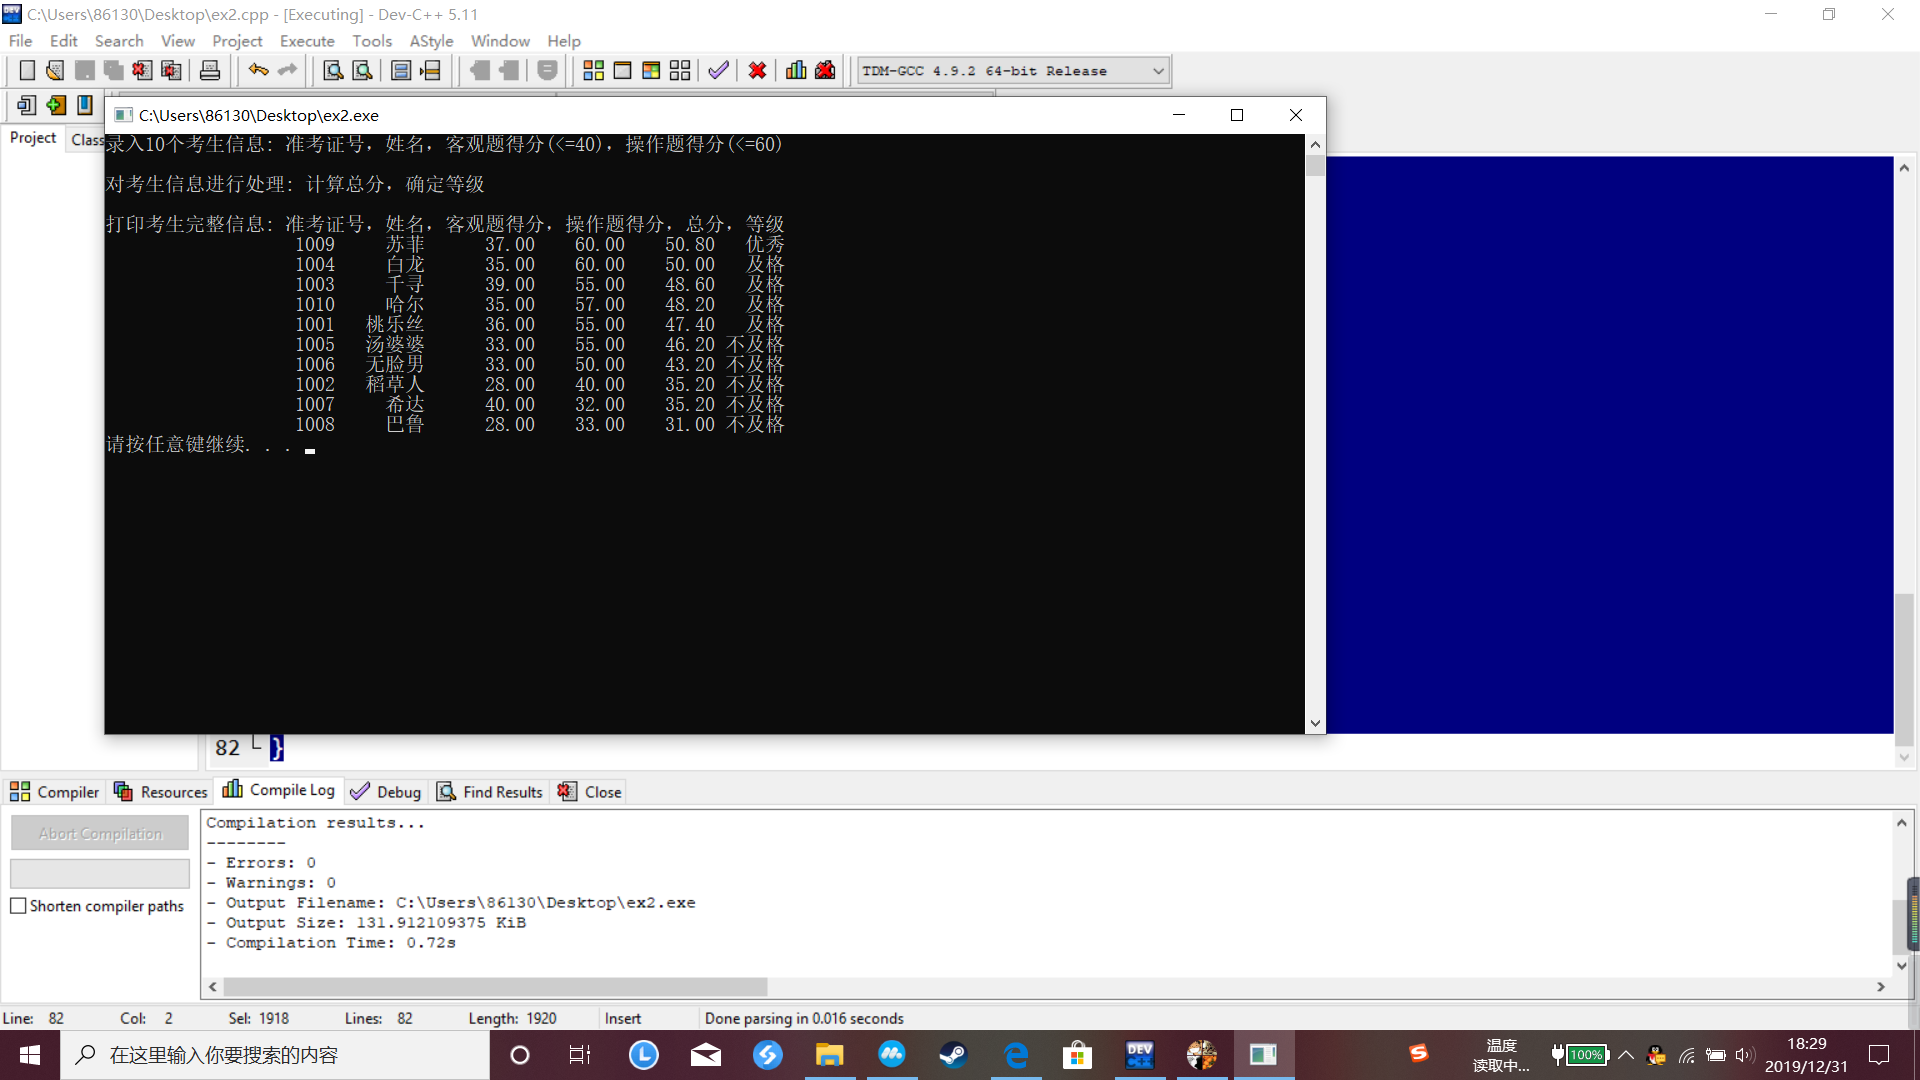Select the Project sidebar tab
Image resolution: width=1920 pixels, height=1080 pixels.
33,138
